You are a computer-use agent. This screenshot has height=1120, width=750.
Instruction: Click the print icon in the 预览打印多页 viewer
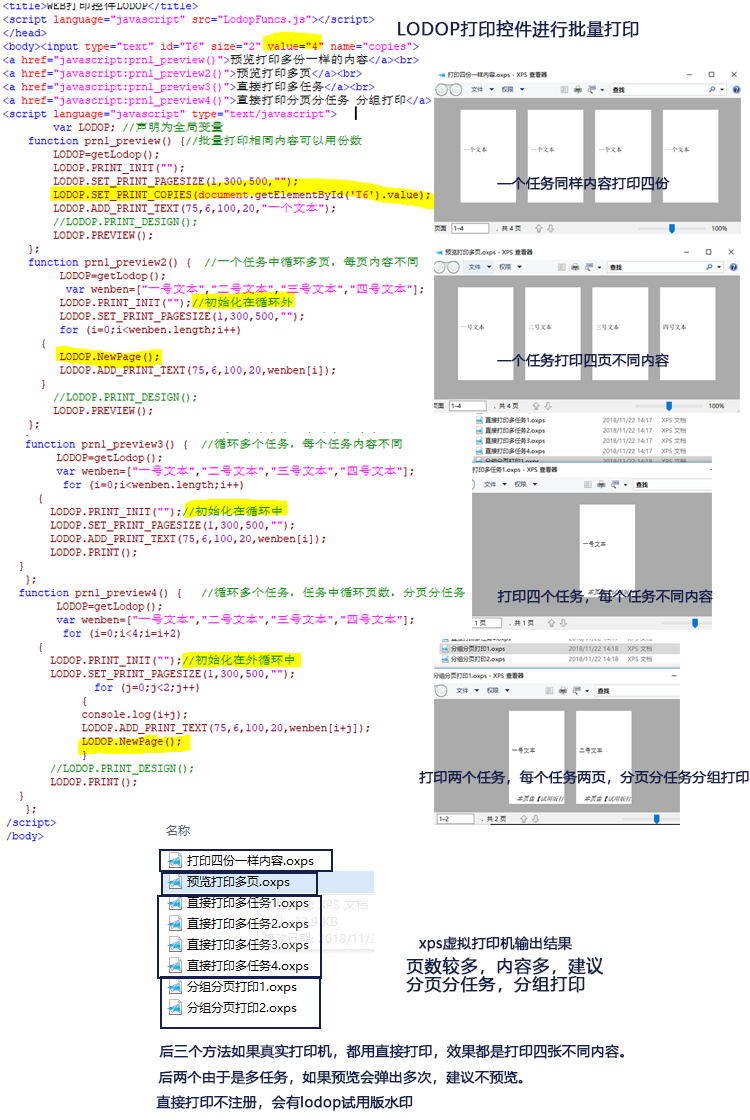tap(576, 267)
